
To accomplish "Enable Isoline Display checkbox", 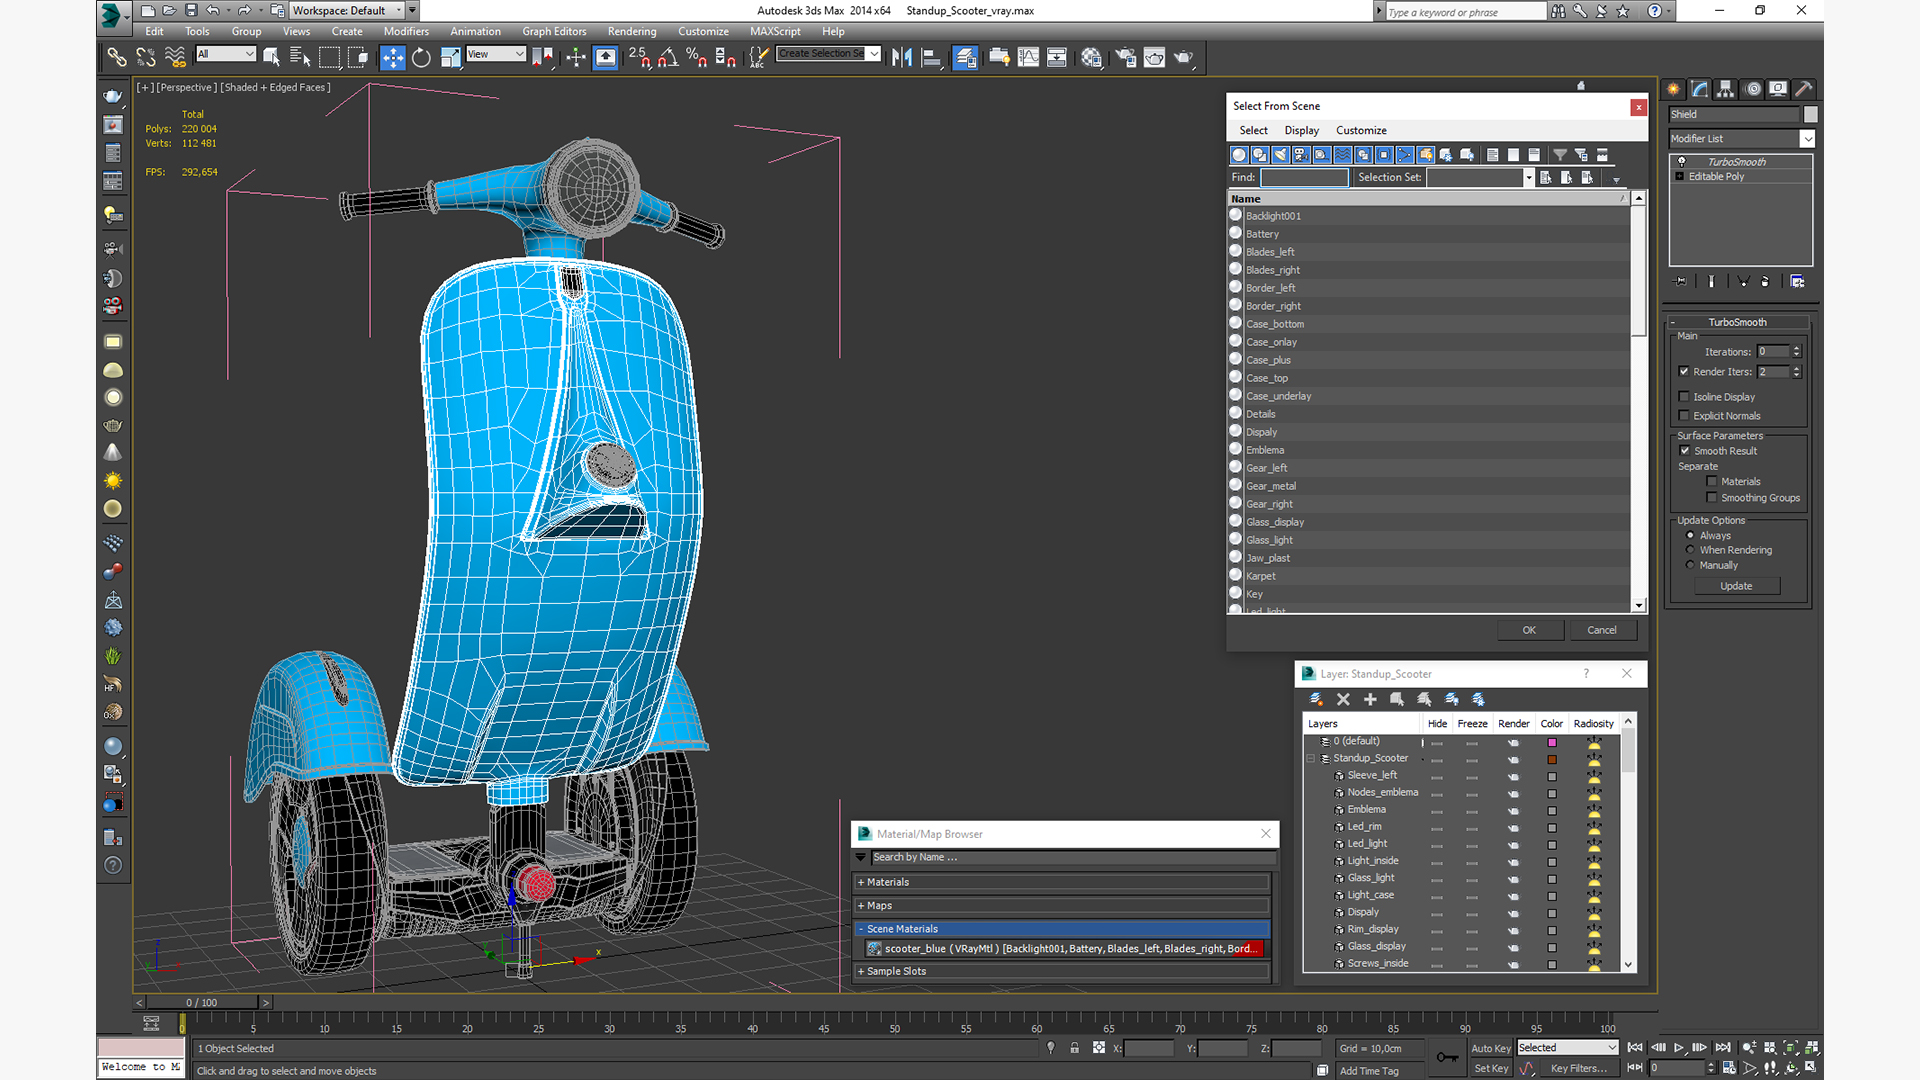I will (1684, 397).
